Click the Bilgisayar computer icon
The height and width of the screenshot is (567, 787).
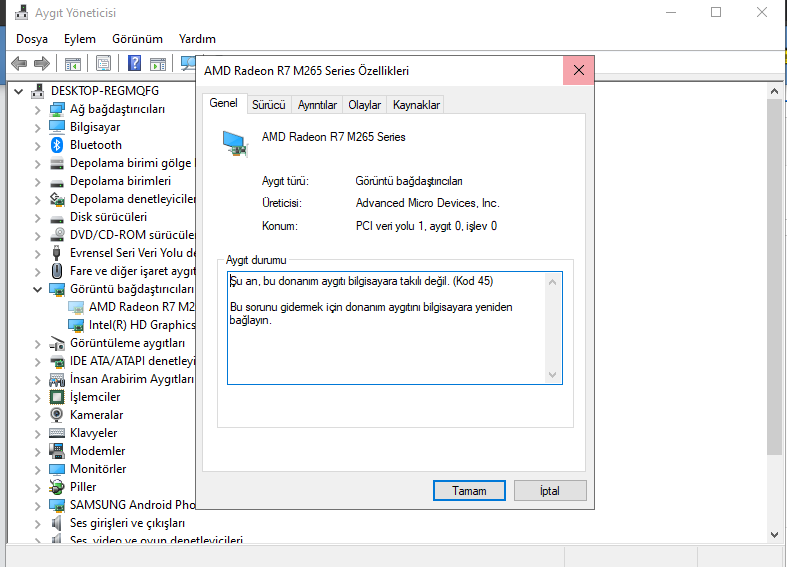[57, 127]
